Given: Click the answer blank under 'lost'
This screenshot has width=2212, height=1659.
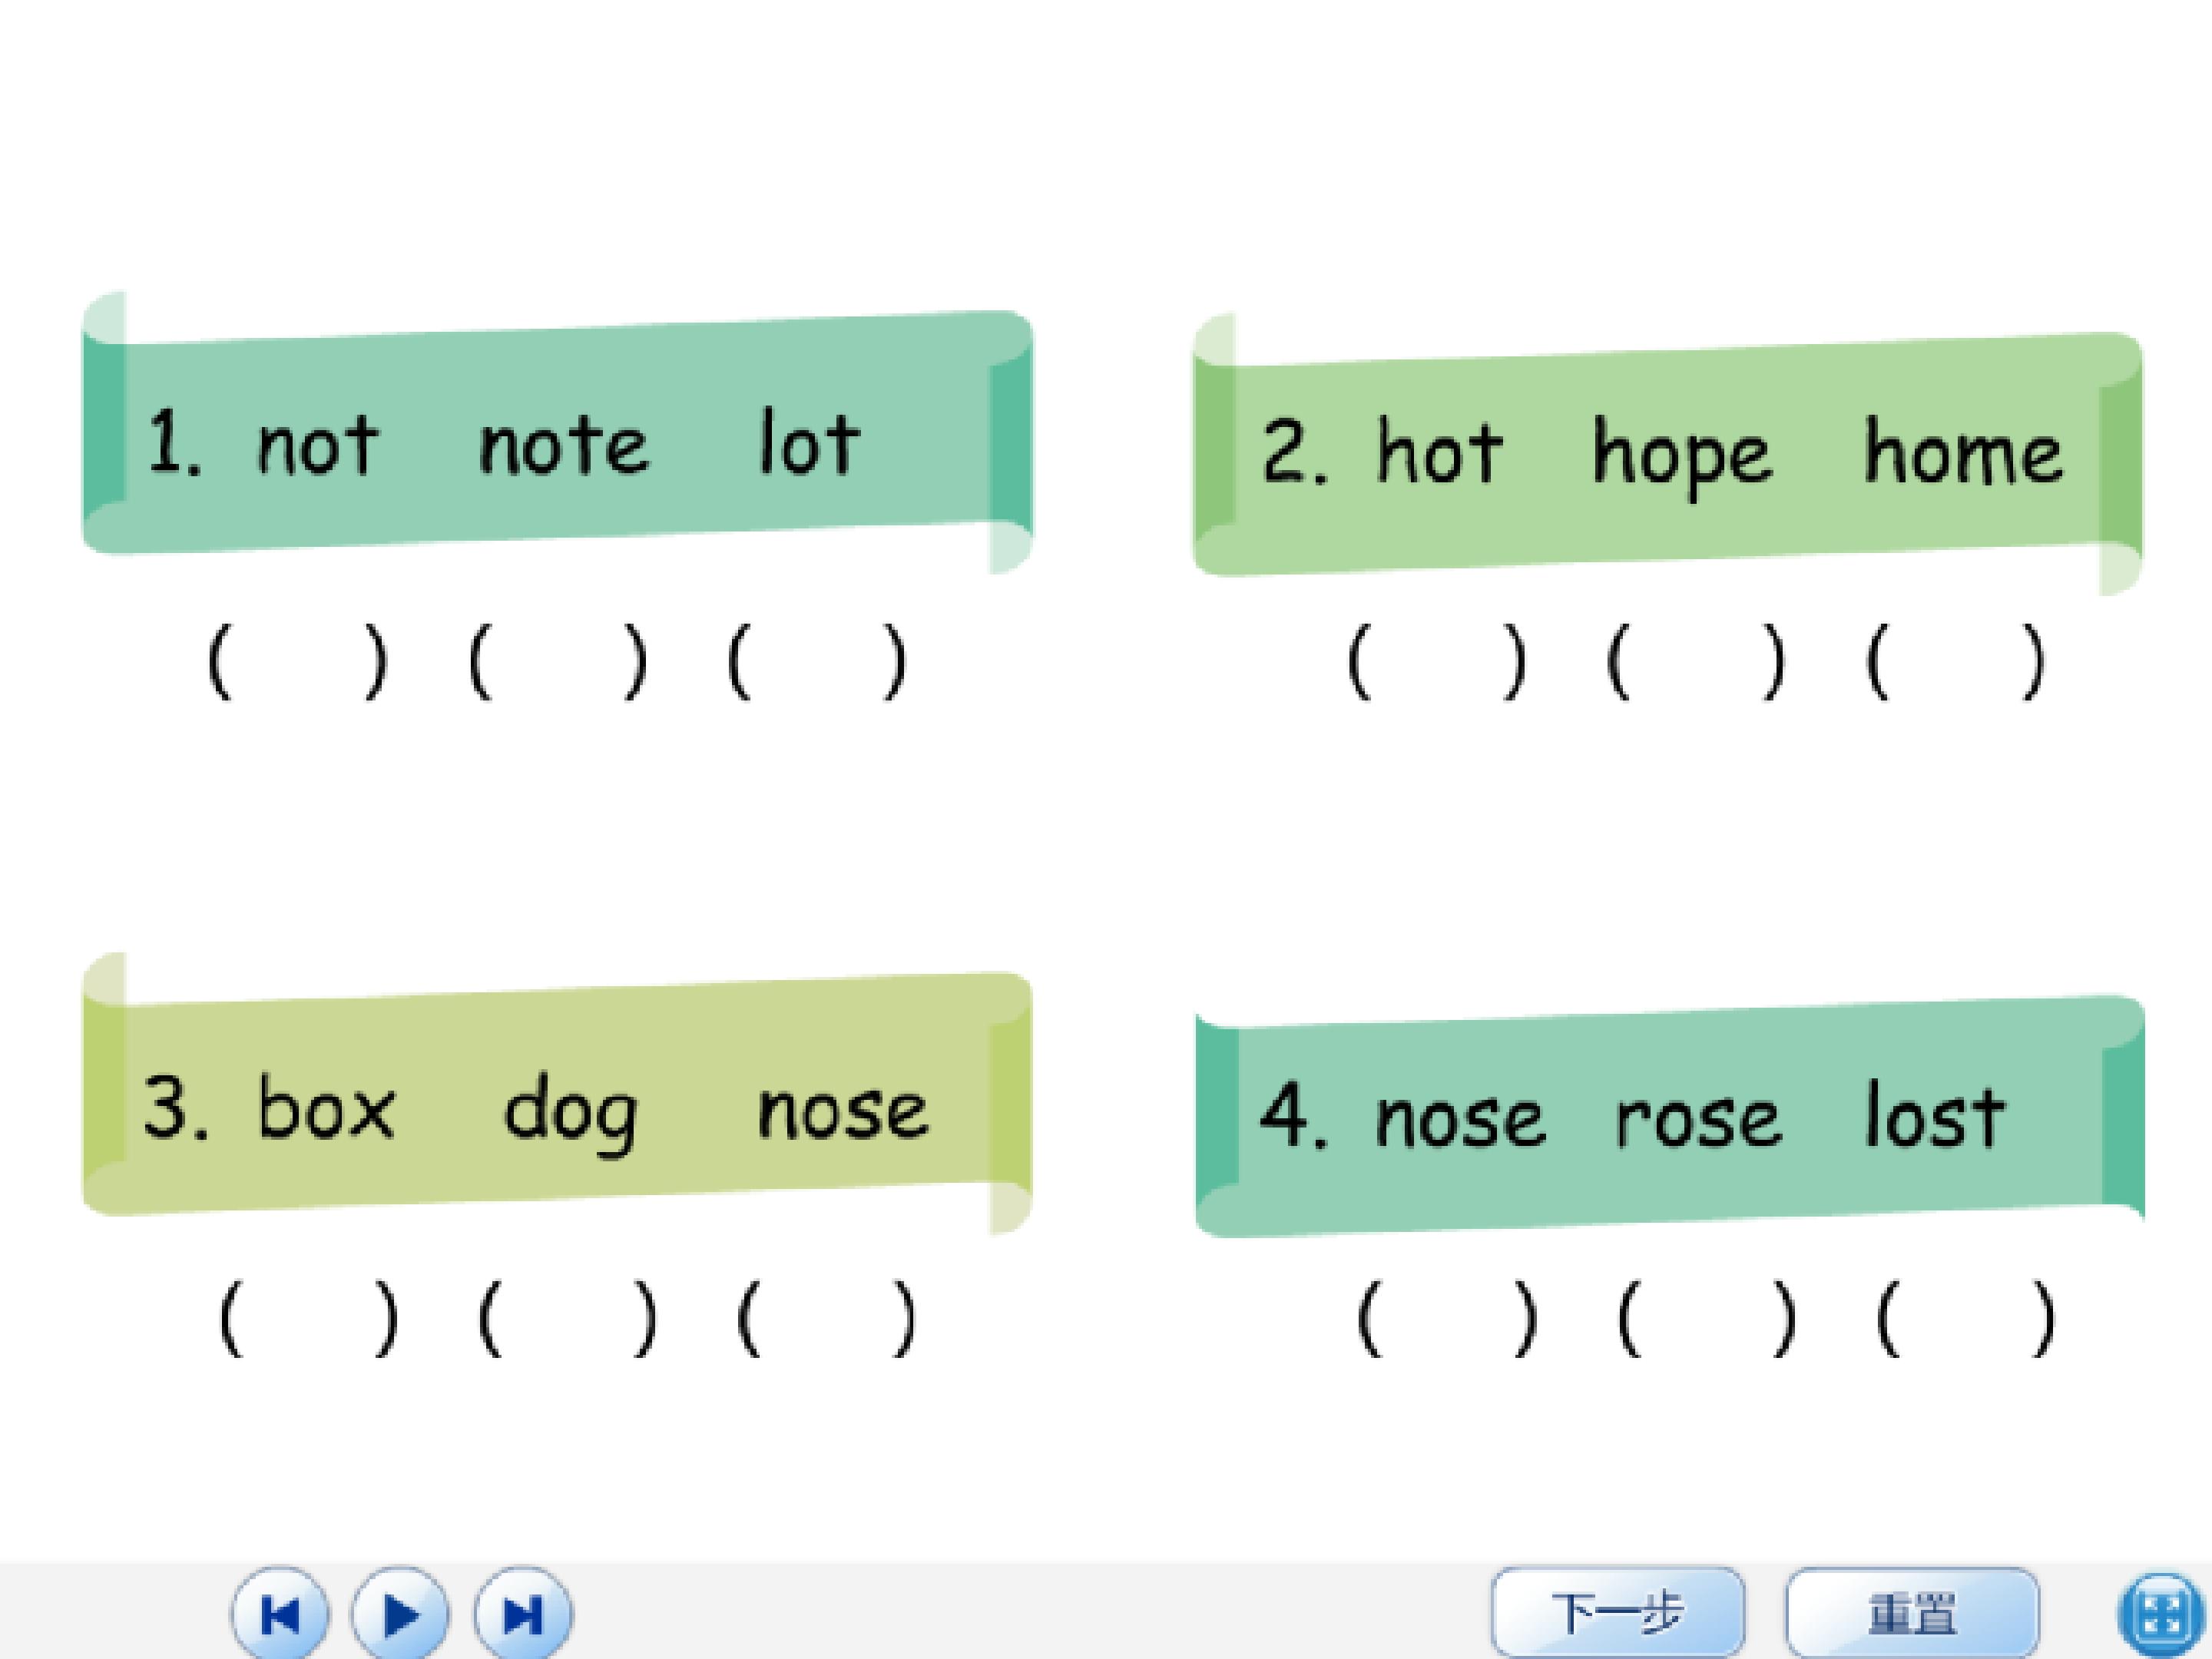Looking at the screenshot, I should [1967, 1318].
